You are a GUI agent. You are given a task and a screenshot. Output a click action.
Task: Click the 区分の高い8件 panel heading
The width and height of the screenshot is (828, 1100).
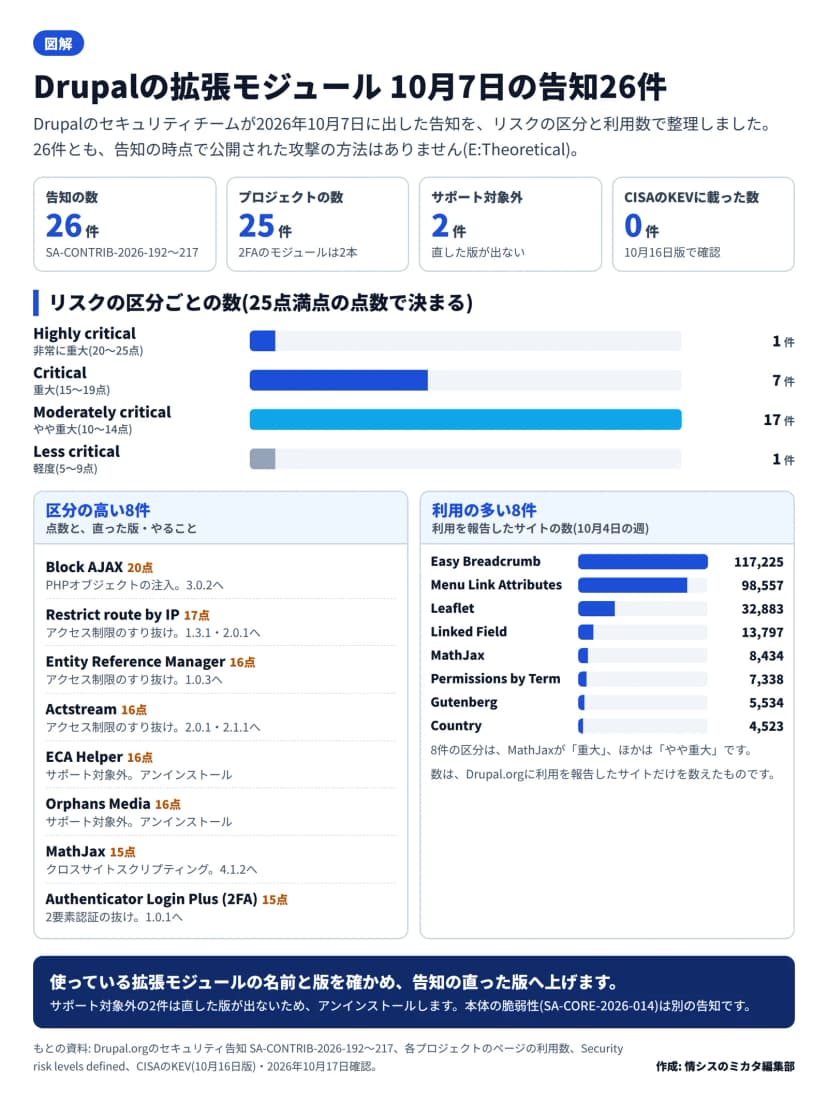click(98, 510)
